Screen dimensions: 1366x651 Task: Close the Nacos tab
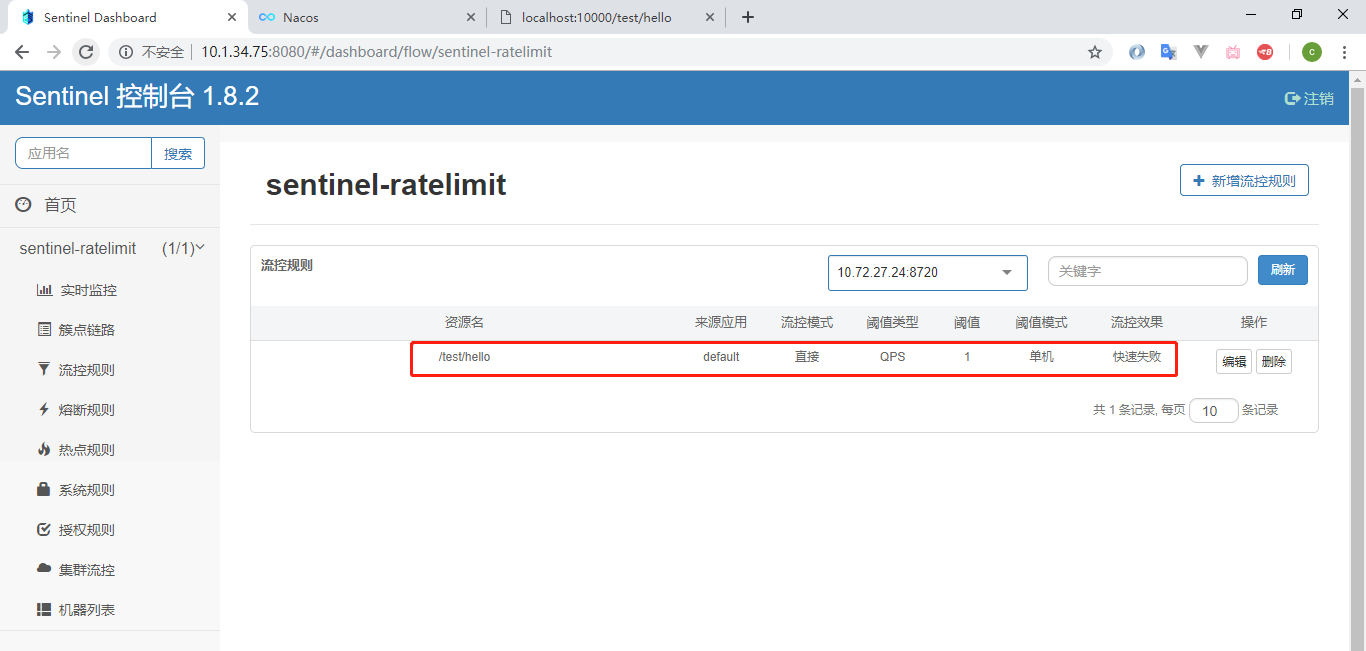472,17
